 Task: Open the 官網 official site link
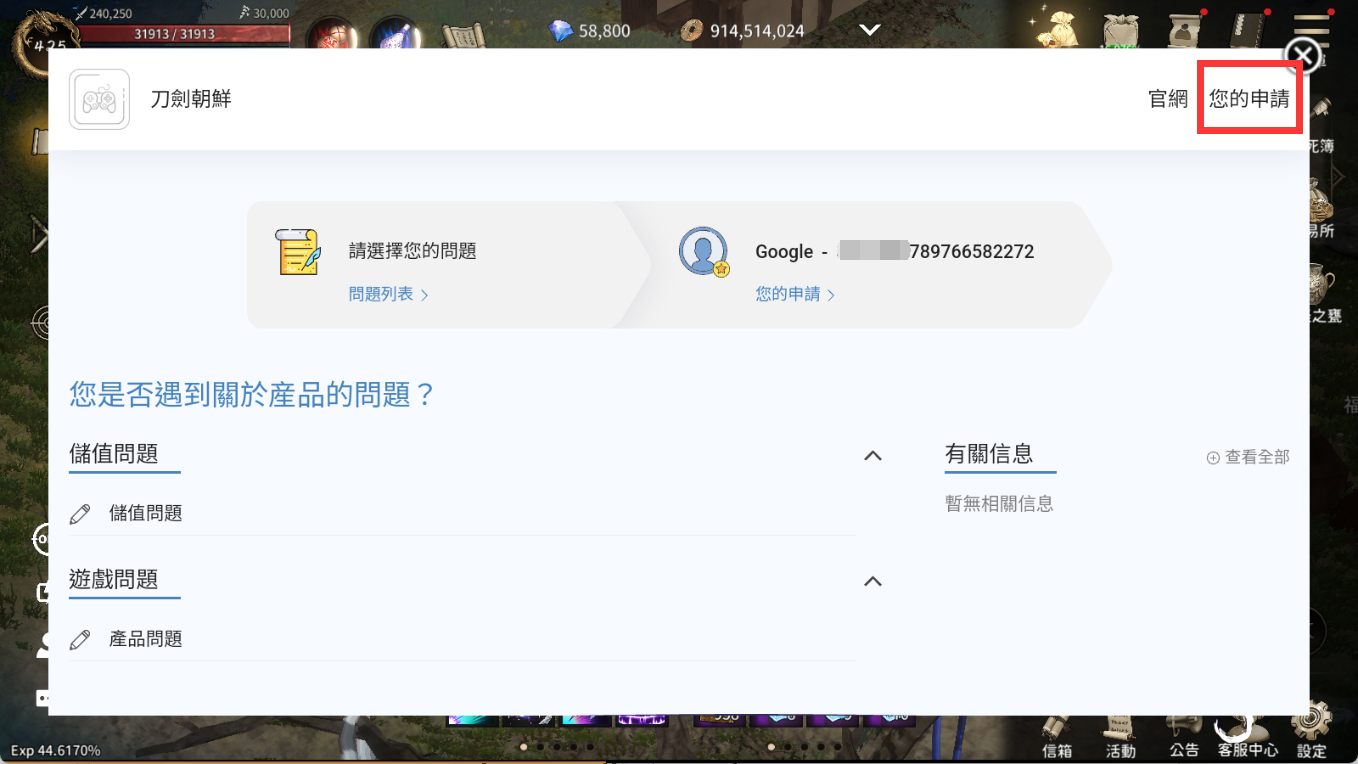(x=1167, y=98)
